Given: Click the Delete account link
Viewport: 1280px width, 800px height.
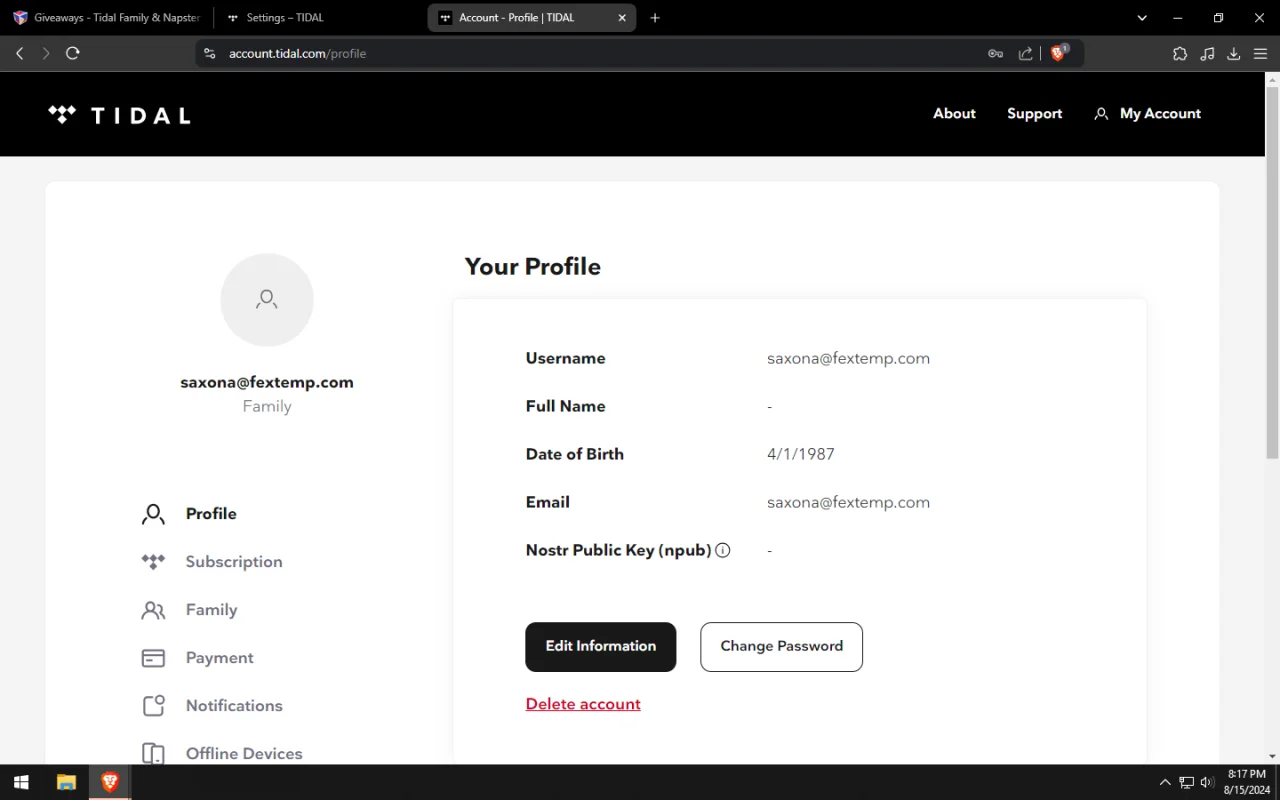Looking at the screenshot, I should click(583, 704).
